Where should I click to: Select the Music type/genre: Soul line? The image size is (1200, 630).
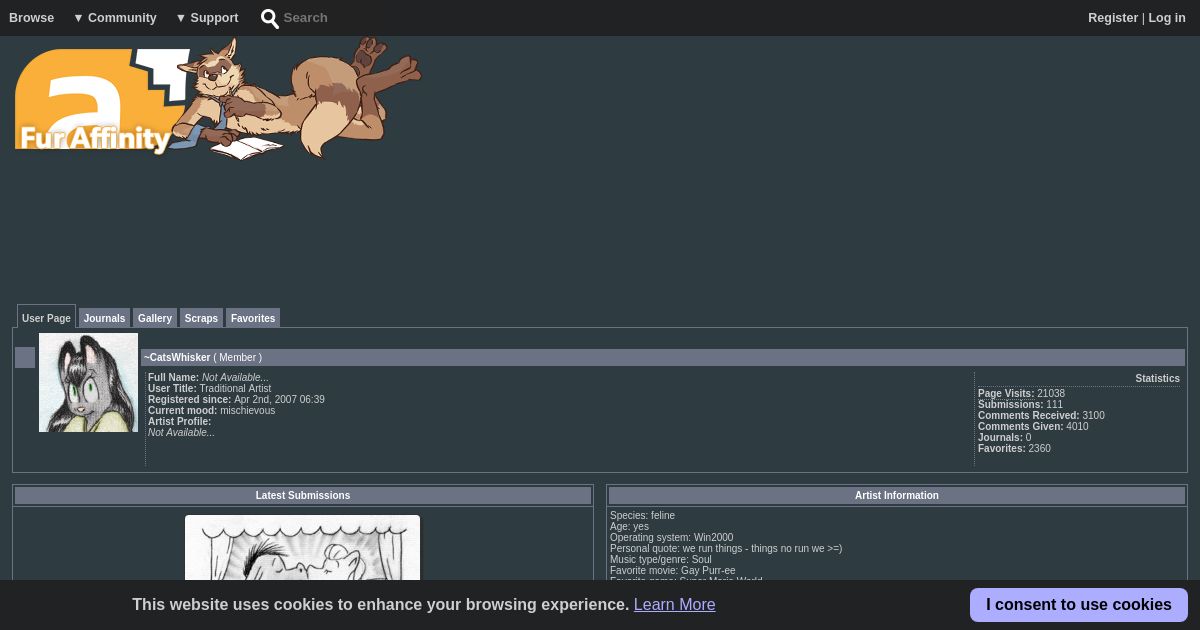coord(661,559)
